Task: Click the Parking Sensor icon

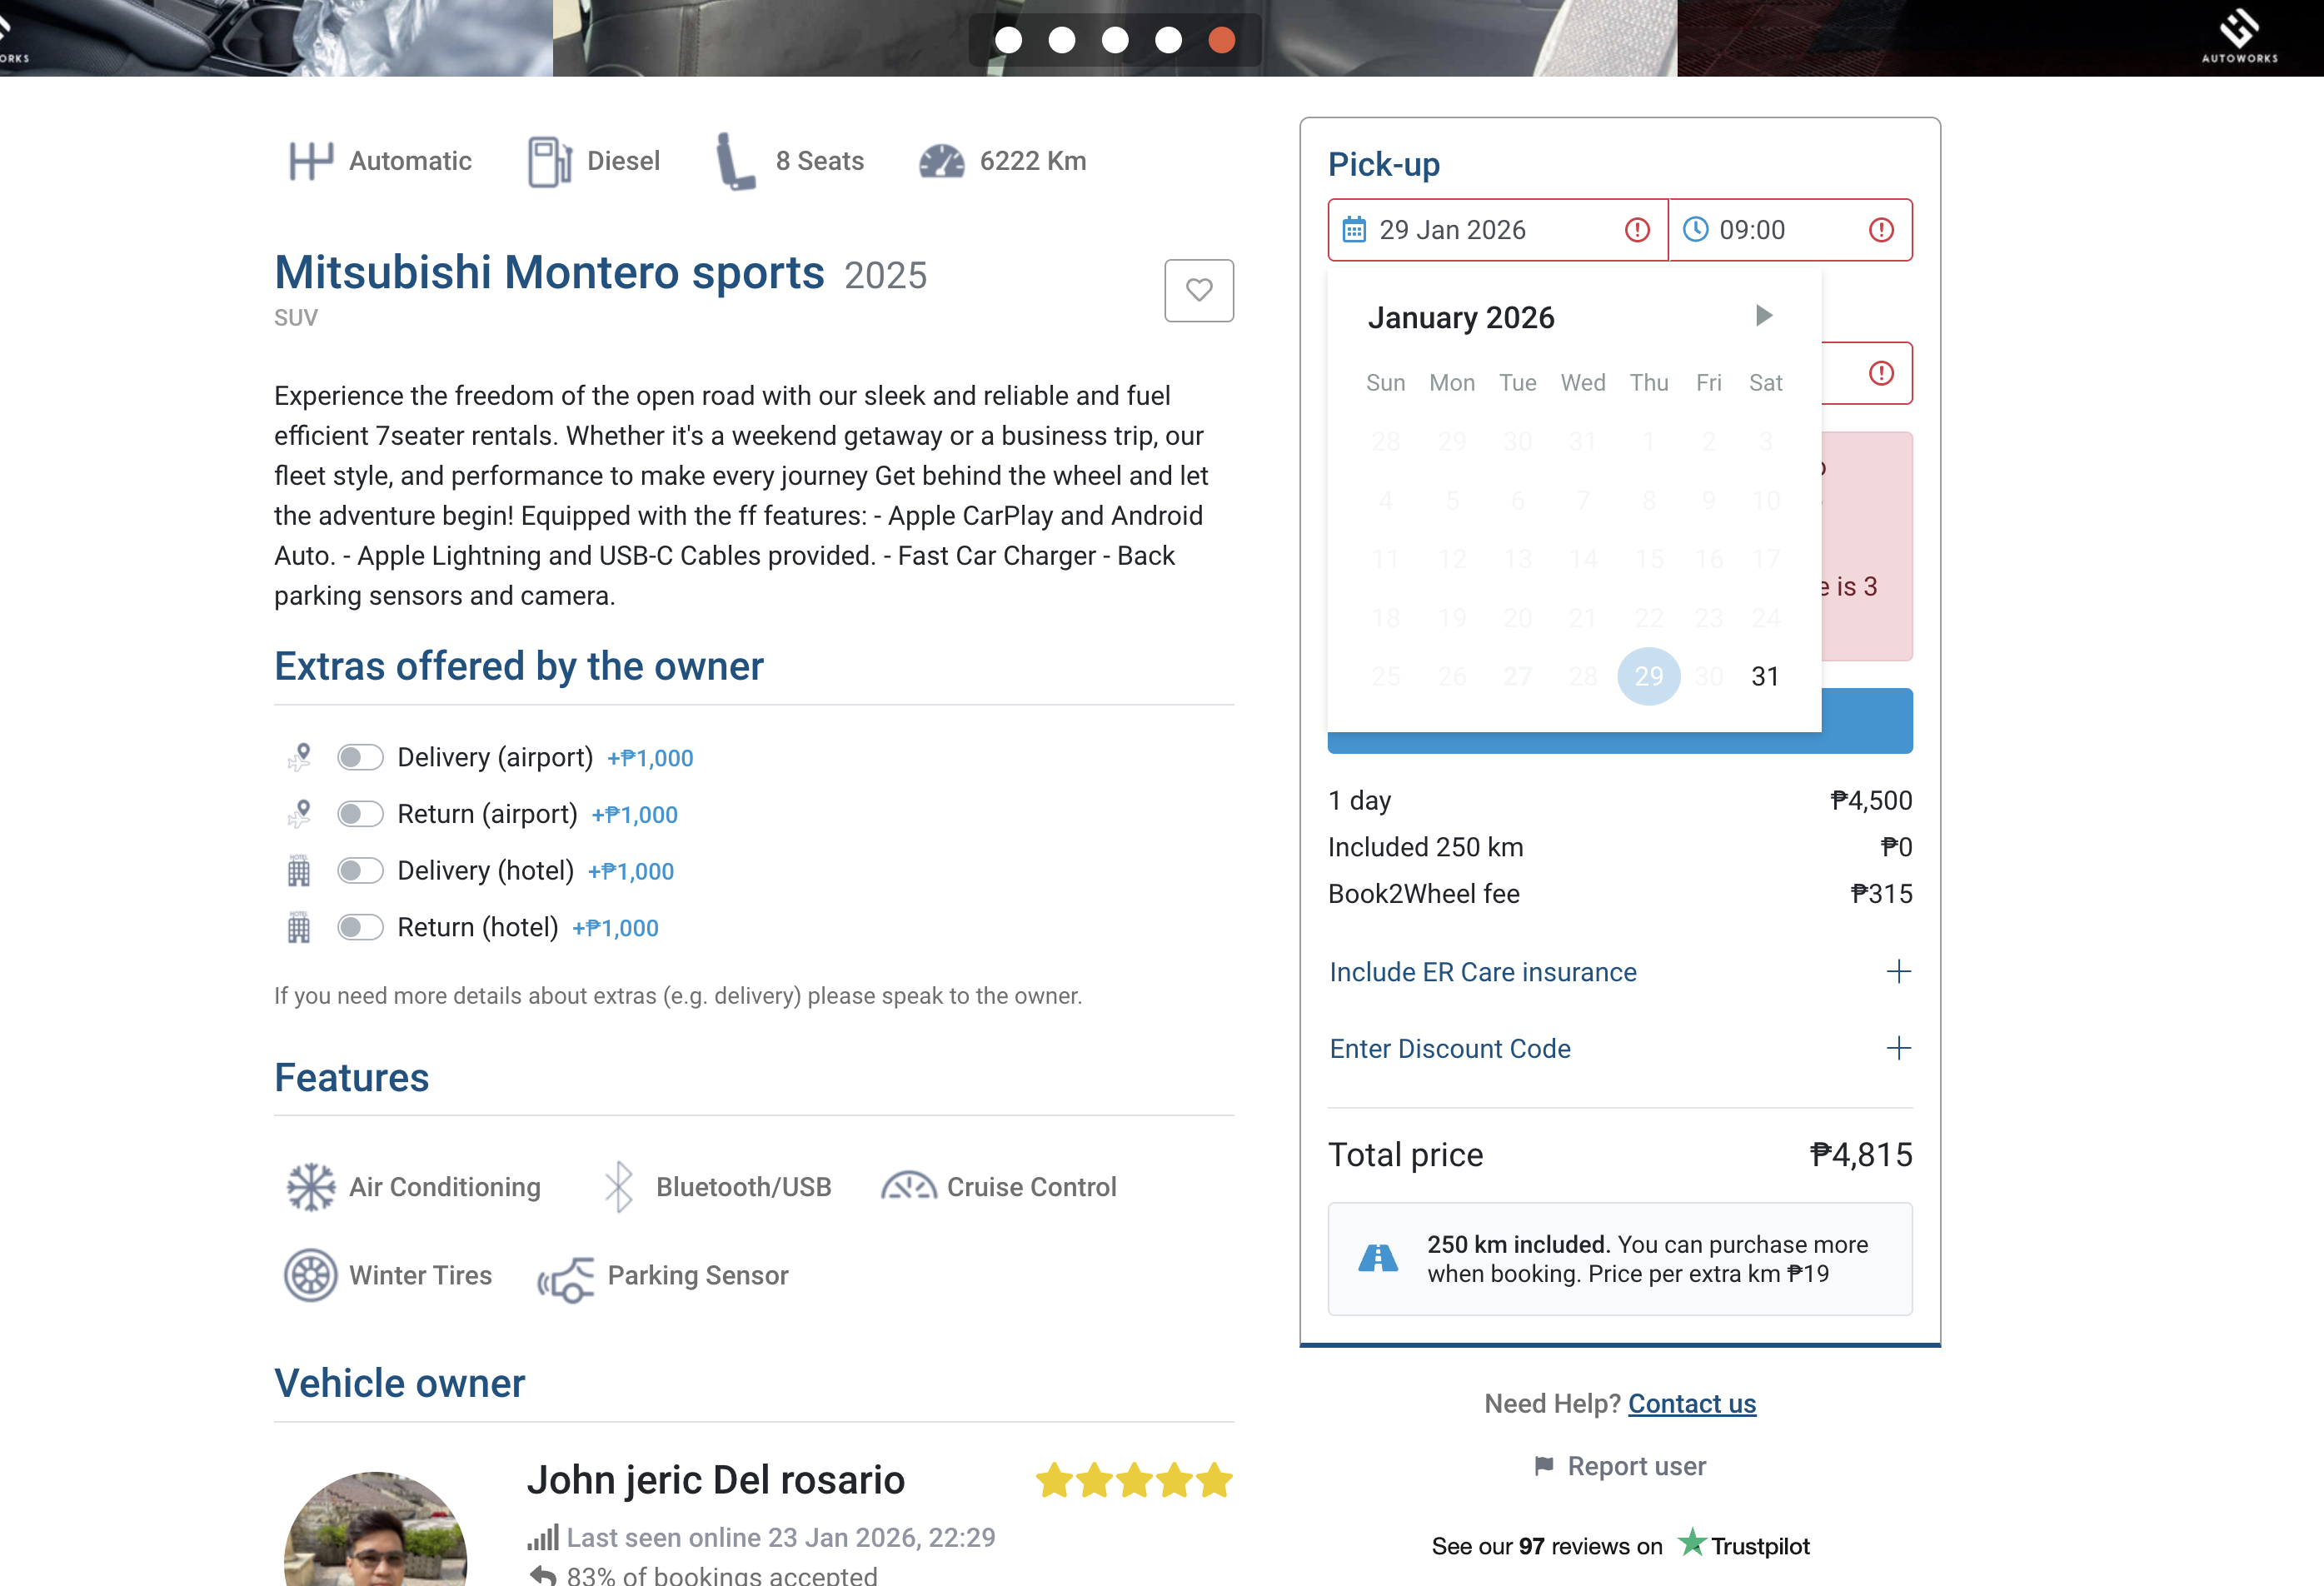Action: pyautogui.click(x=566, y=1279)
